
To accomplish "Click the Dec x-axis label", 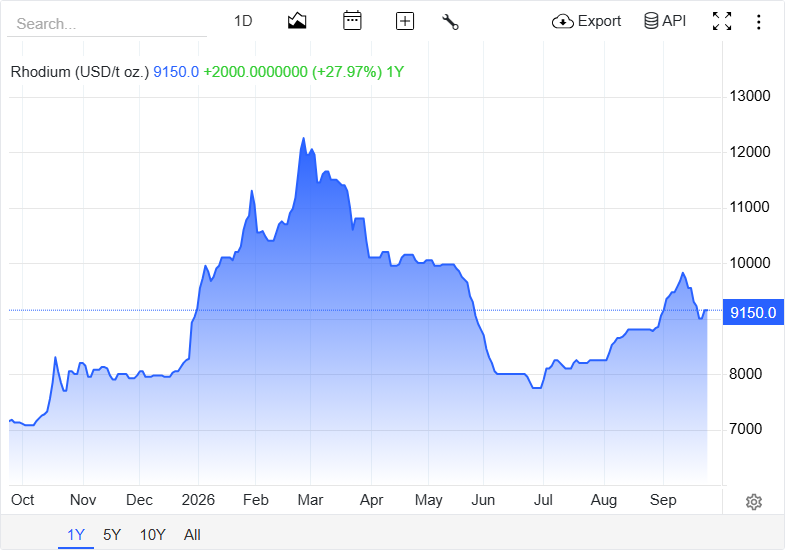I will click(x=139, y=500).
